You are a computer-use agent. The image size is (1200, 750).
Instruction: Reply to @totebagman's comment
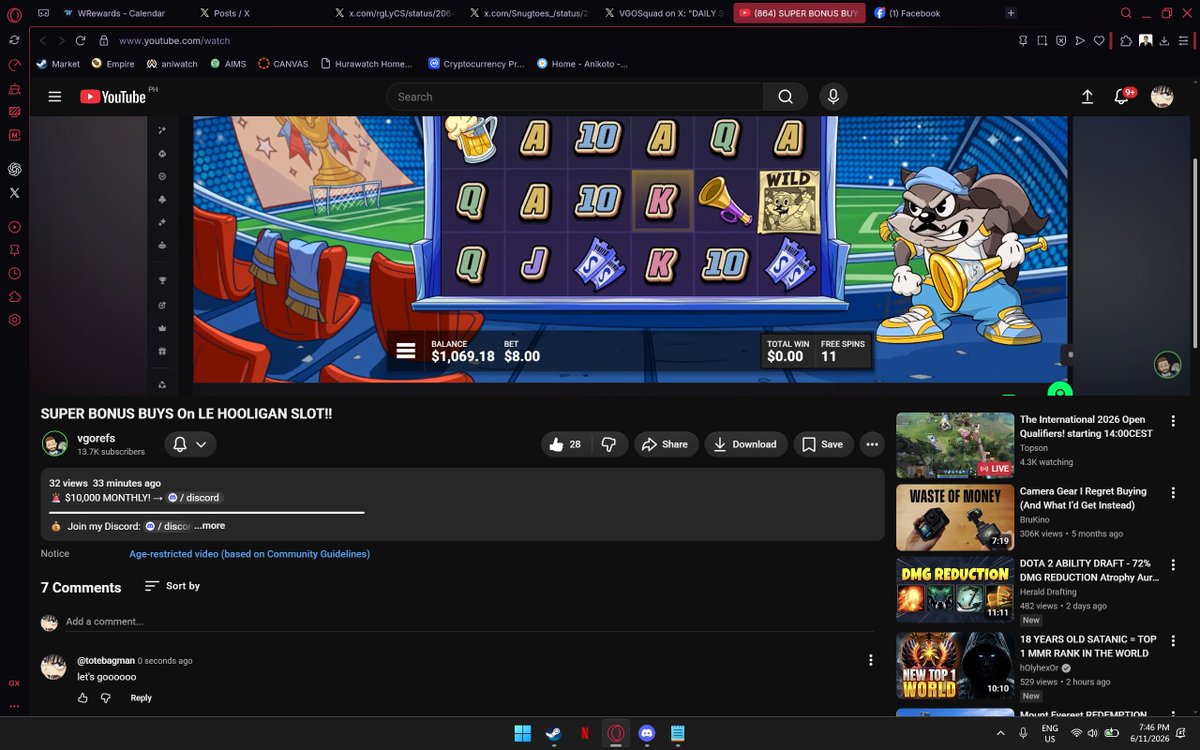click(x=141, y=698)
